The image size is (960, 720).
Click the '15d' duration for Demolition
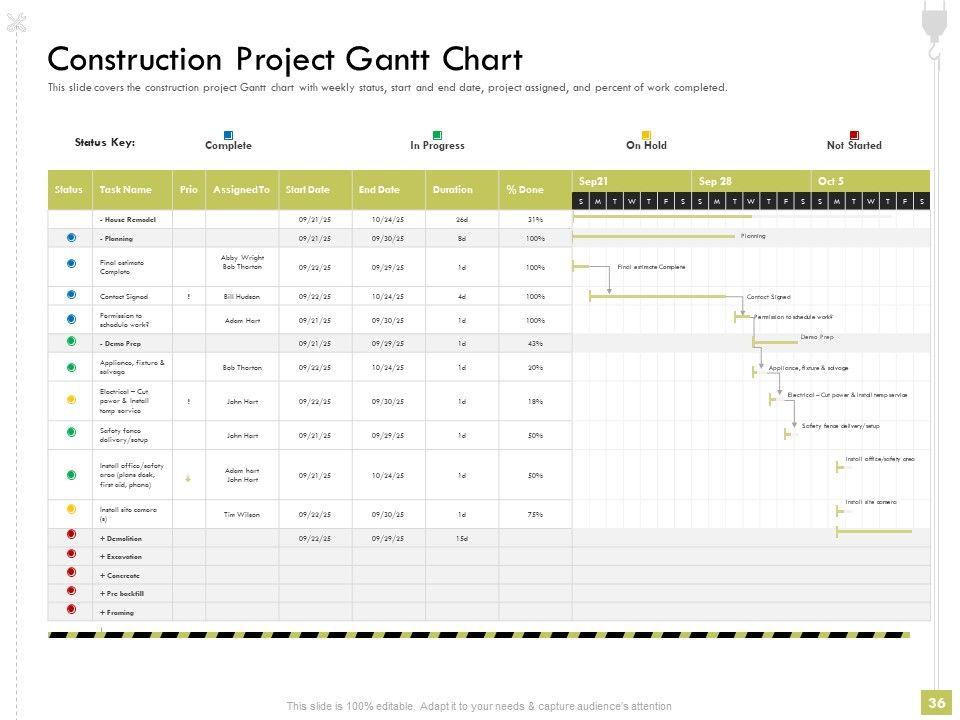tap(462, 539)
